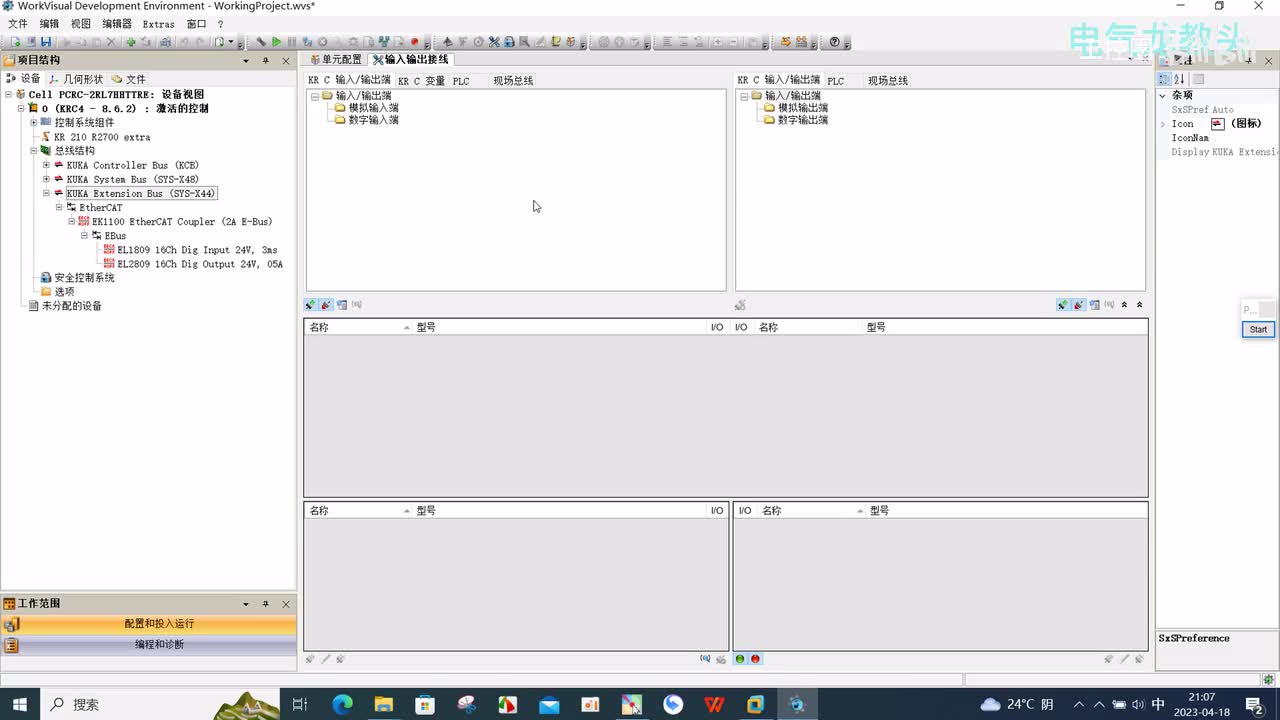Collapse the EBus tree node
Viewport: 1280px width, 720px height.
(x=85, y=236)
